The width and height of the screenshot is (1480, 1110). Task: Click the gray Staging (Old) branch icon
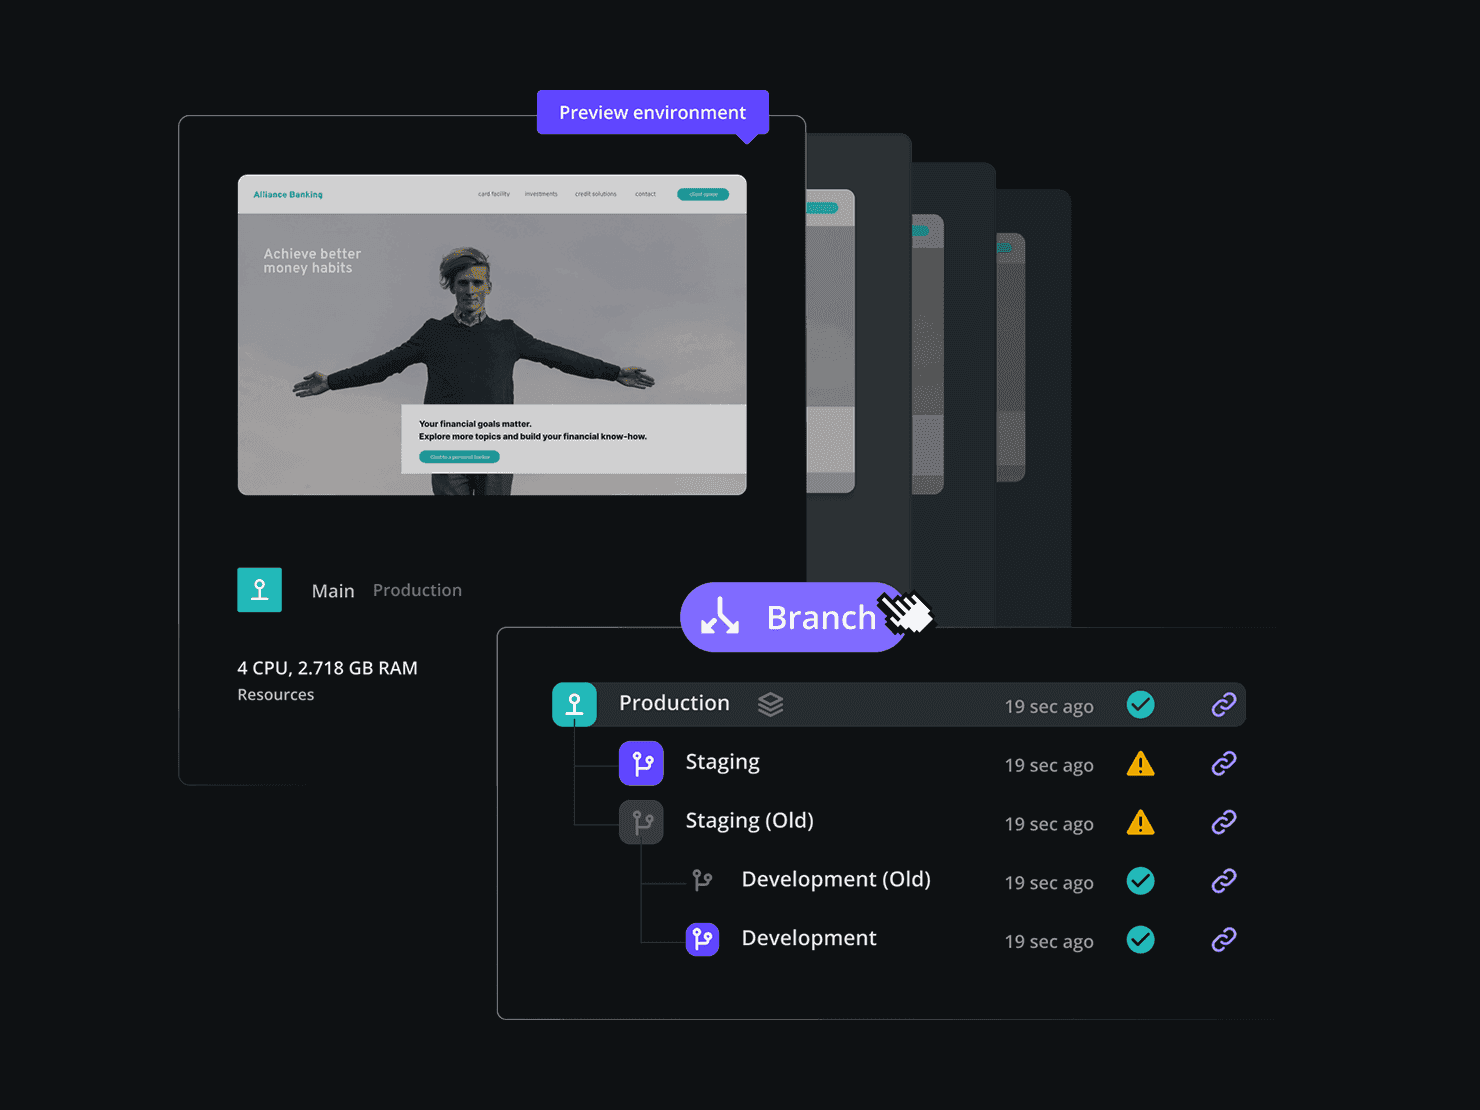[641, 822]
